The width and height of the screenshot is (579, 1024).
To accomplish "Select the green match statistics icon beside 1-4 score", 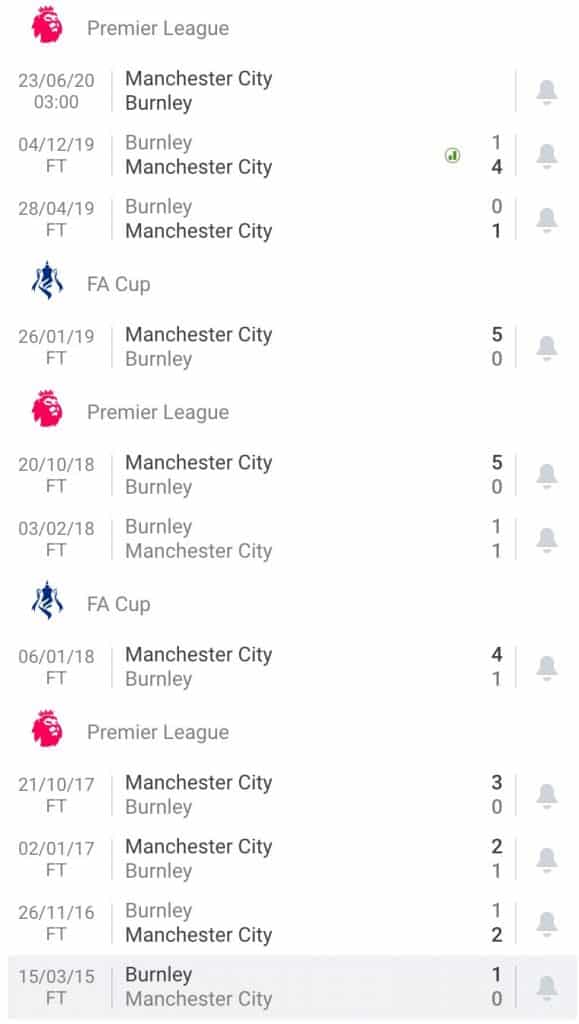I will (453, 154).
